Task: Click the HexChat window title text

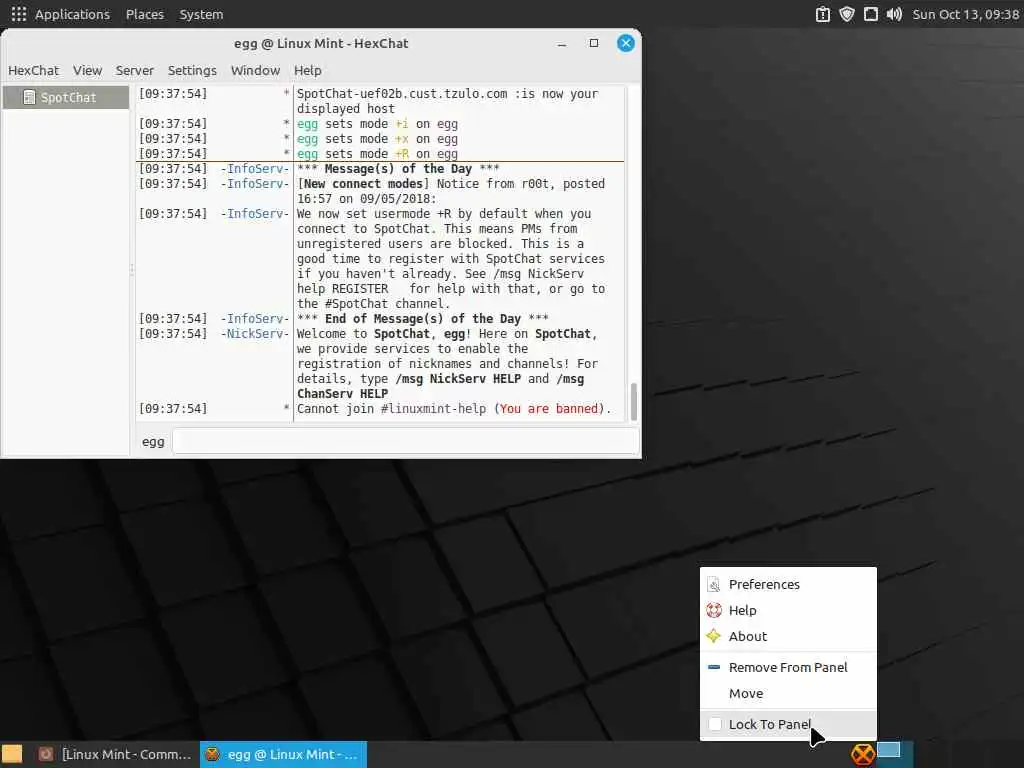Action: tap(321, 44)
